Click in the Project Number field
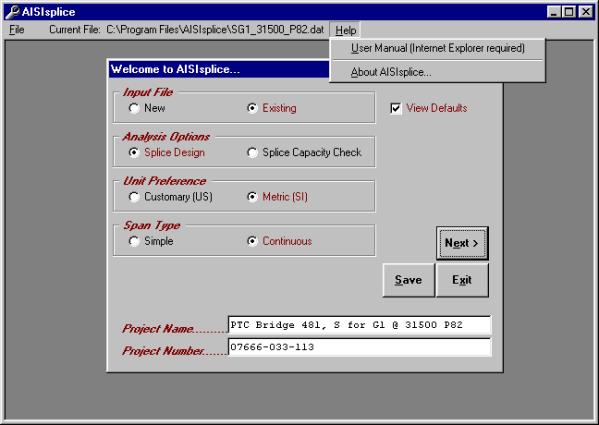 coord(359,347)
